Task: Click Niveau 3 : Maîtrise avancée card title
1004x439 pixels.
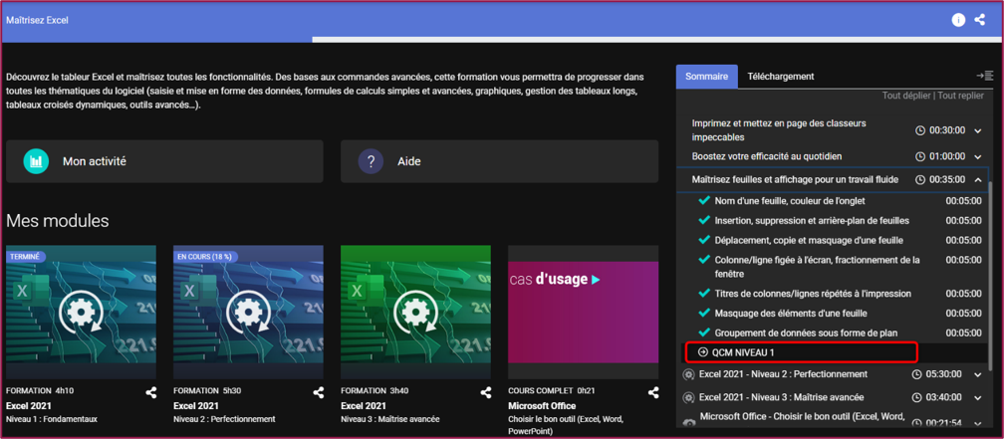Action: click(391, 419)
